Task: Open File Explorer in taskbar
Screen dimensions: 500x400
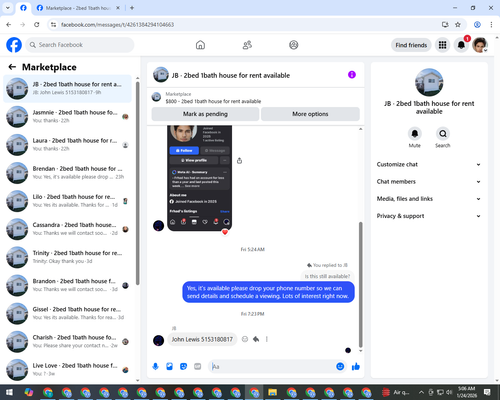Action: click(272, 392)
